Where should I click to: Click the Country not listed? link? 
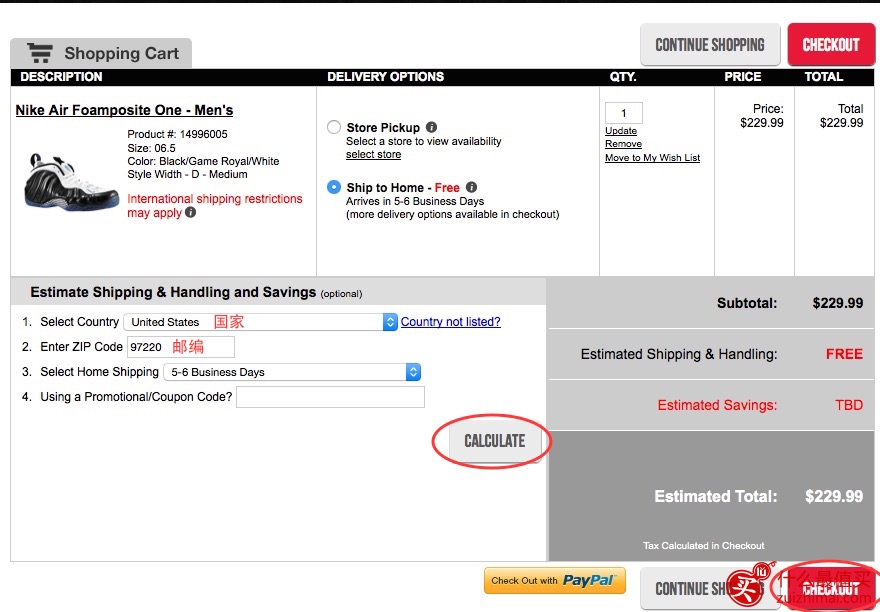pos(450,322)
